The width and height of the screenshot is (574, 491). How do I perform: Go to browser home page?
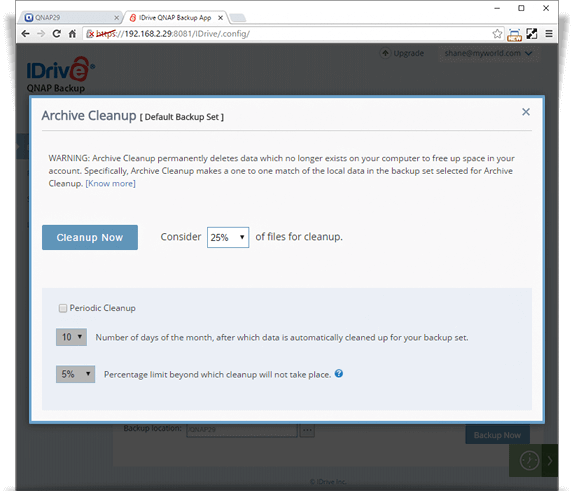[72, 34]
